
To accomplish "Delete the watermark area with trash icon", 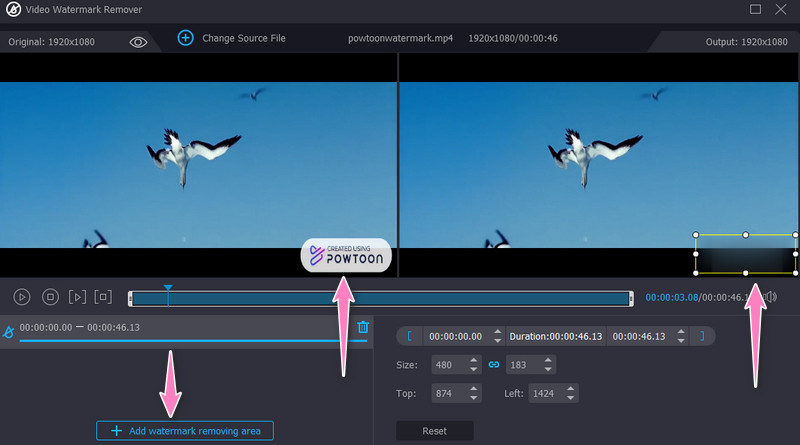I will pyautogui.click(x=363, y=327).
